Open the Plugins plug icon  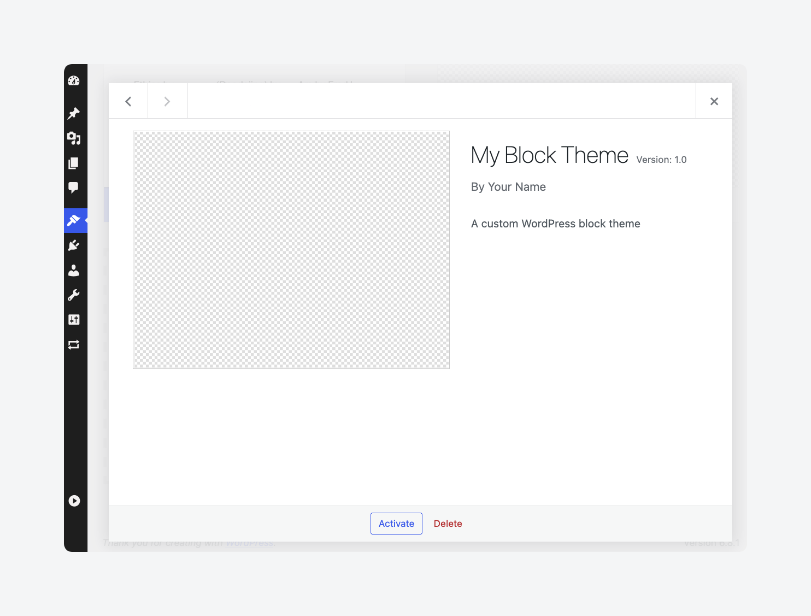tap(74, 245)
